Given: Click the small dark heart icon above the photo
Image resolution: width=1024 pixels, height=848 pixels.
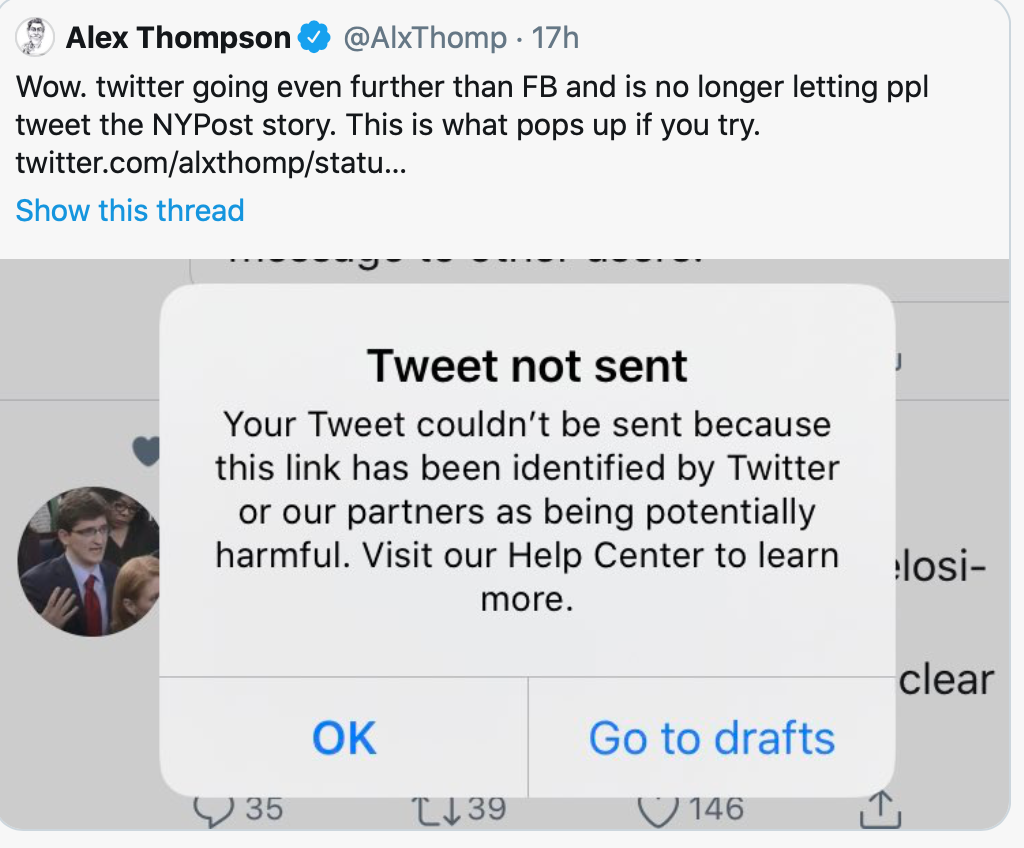Looking at the screenshot, I should pos(147,453).
